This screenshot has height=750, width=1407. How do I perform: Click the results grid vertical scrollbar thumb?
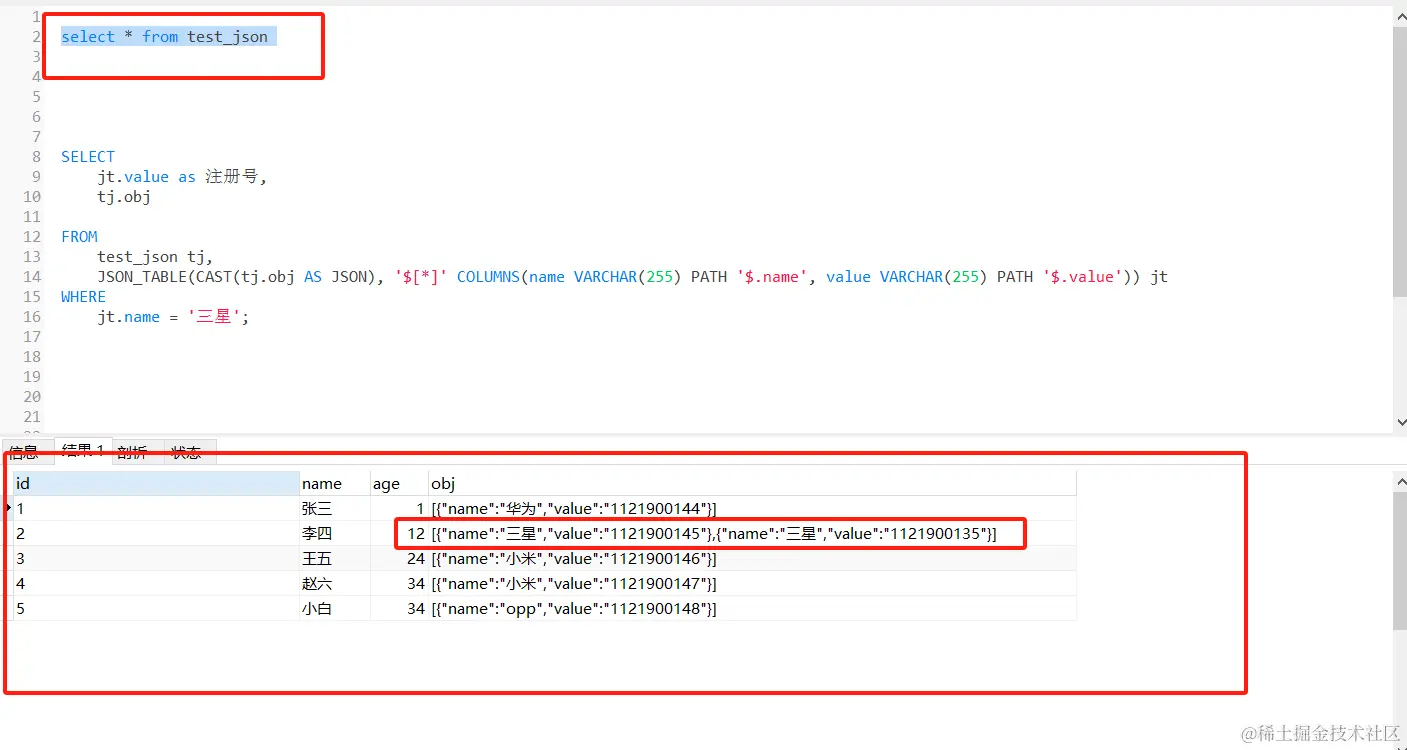click(x=1399, y=560)
